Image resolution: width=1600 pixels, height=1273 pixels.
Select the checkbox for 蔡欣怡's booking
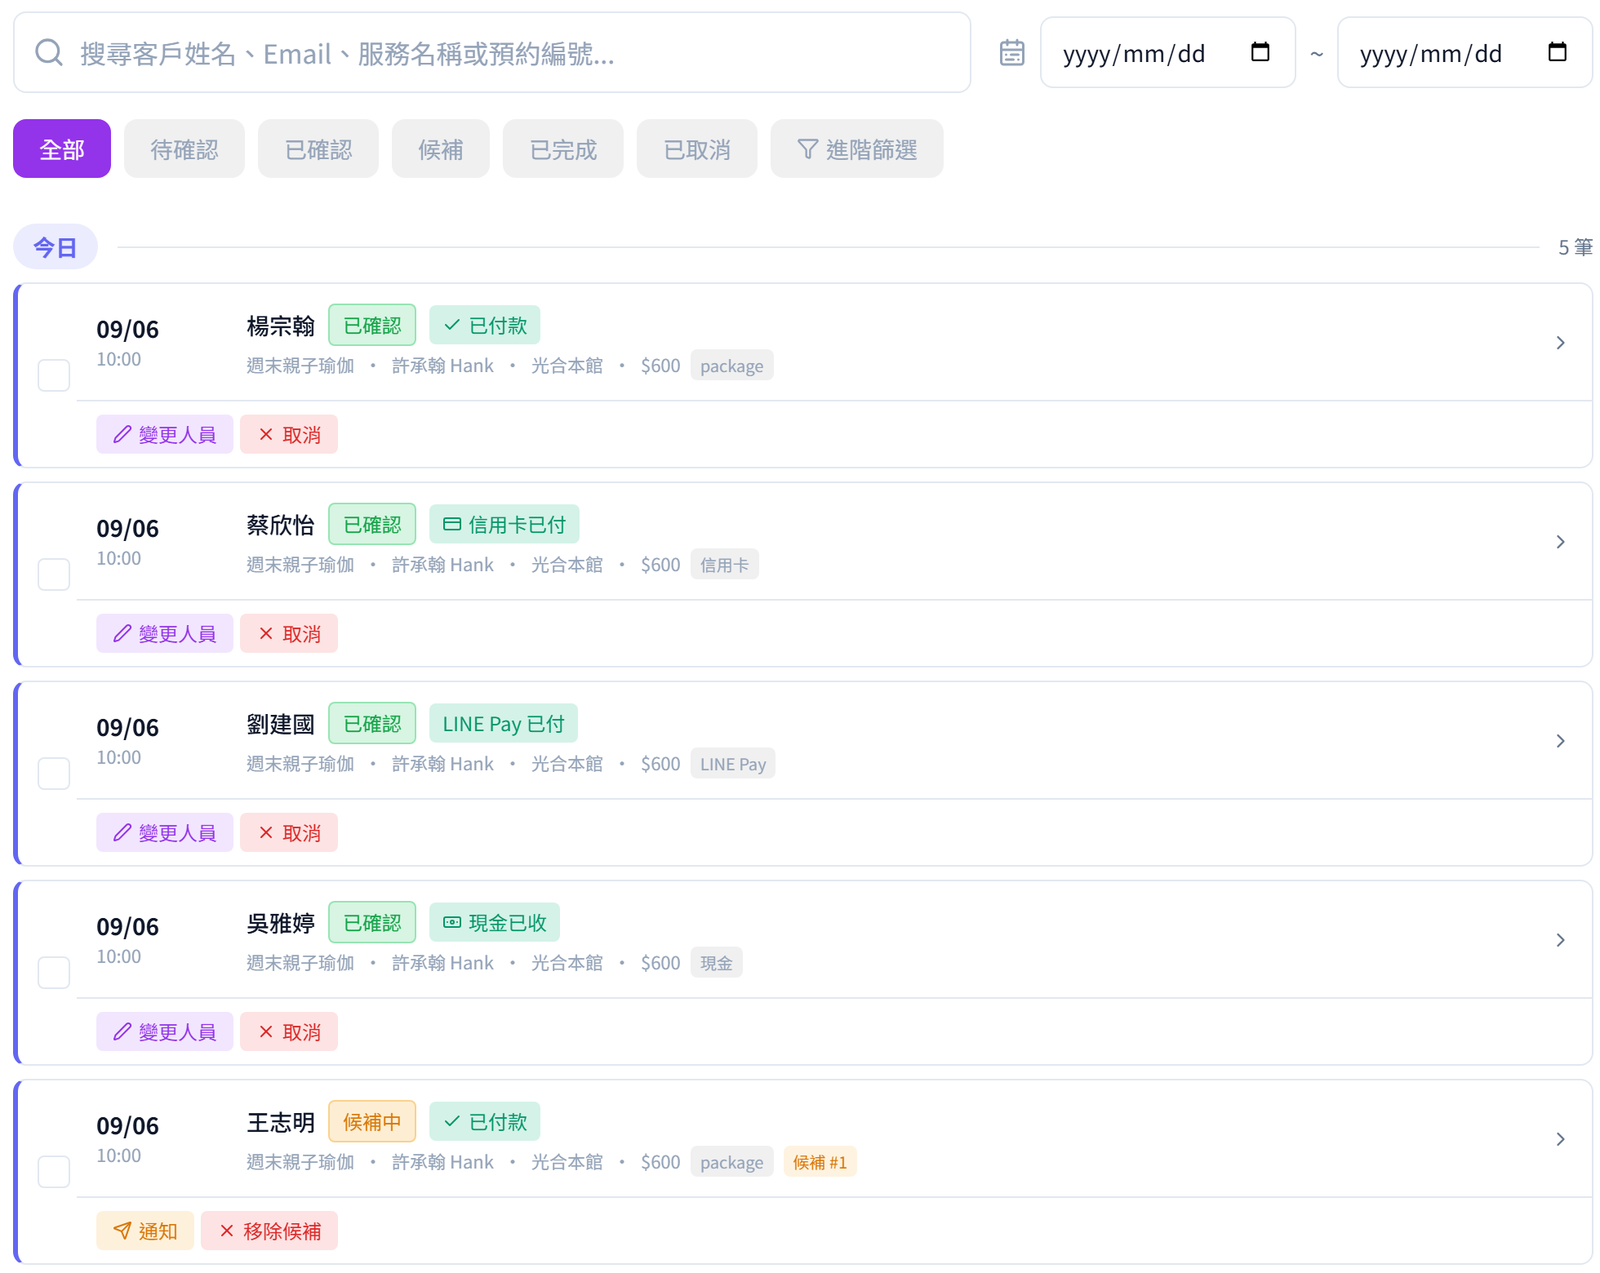point(54,574)
